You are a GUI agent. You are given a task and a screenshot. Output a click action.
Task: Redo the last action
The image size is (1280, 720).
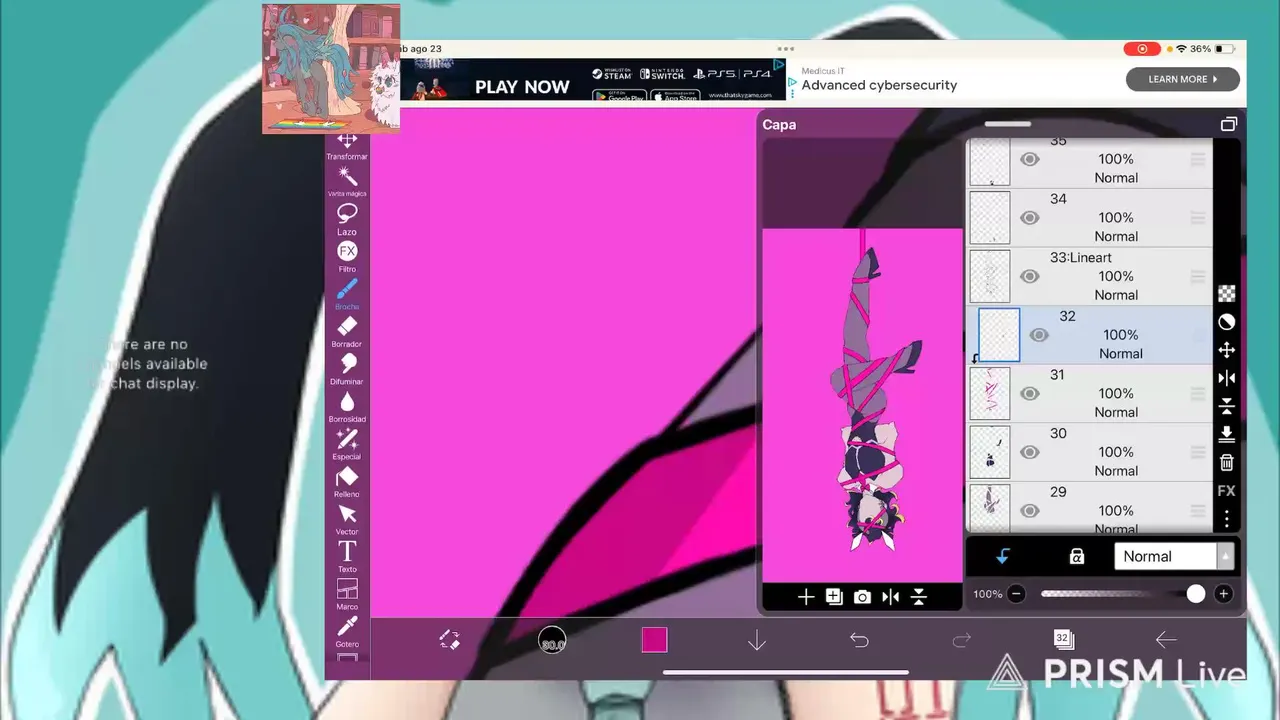click(x=962, y=640)
